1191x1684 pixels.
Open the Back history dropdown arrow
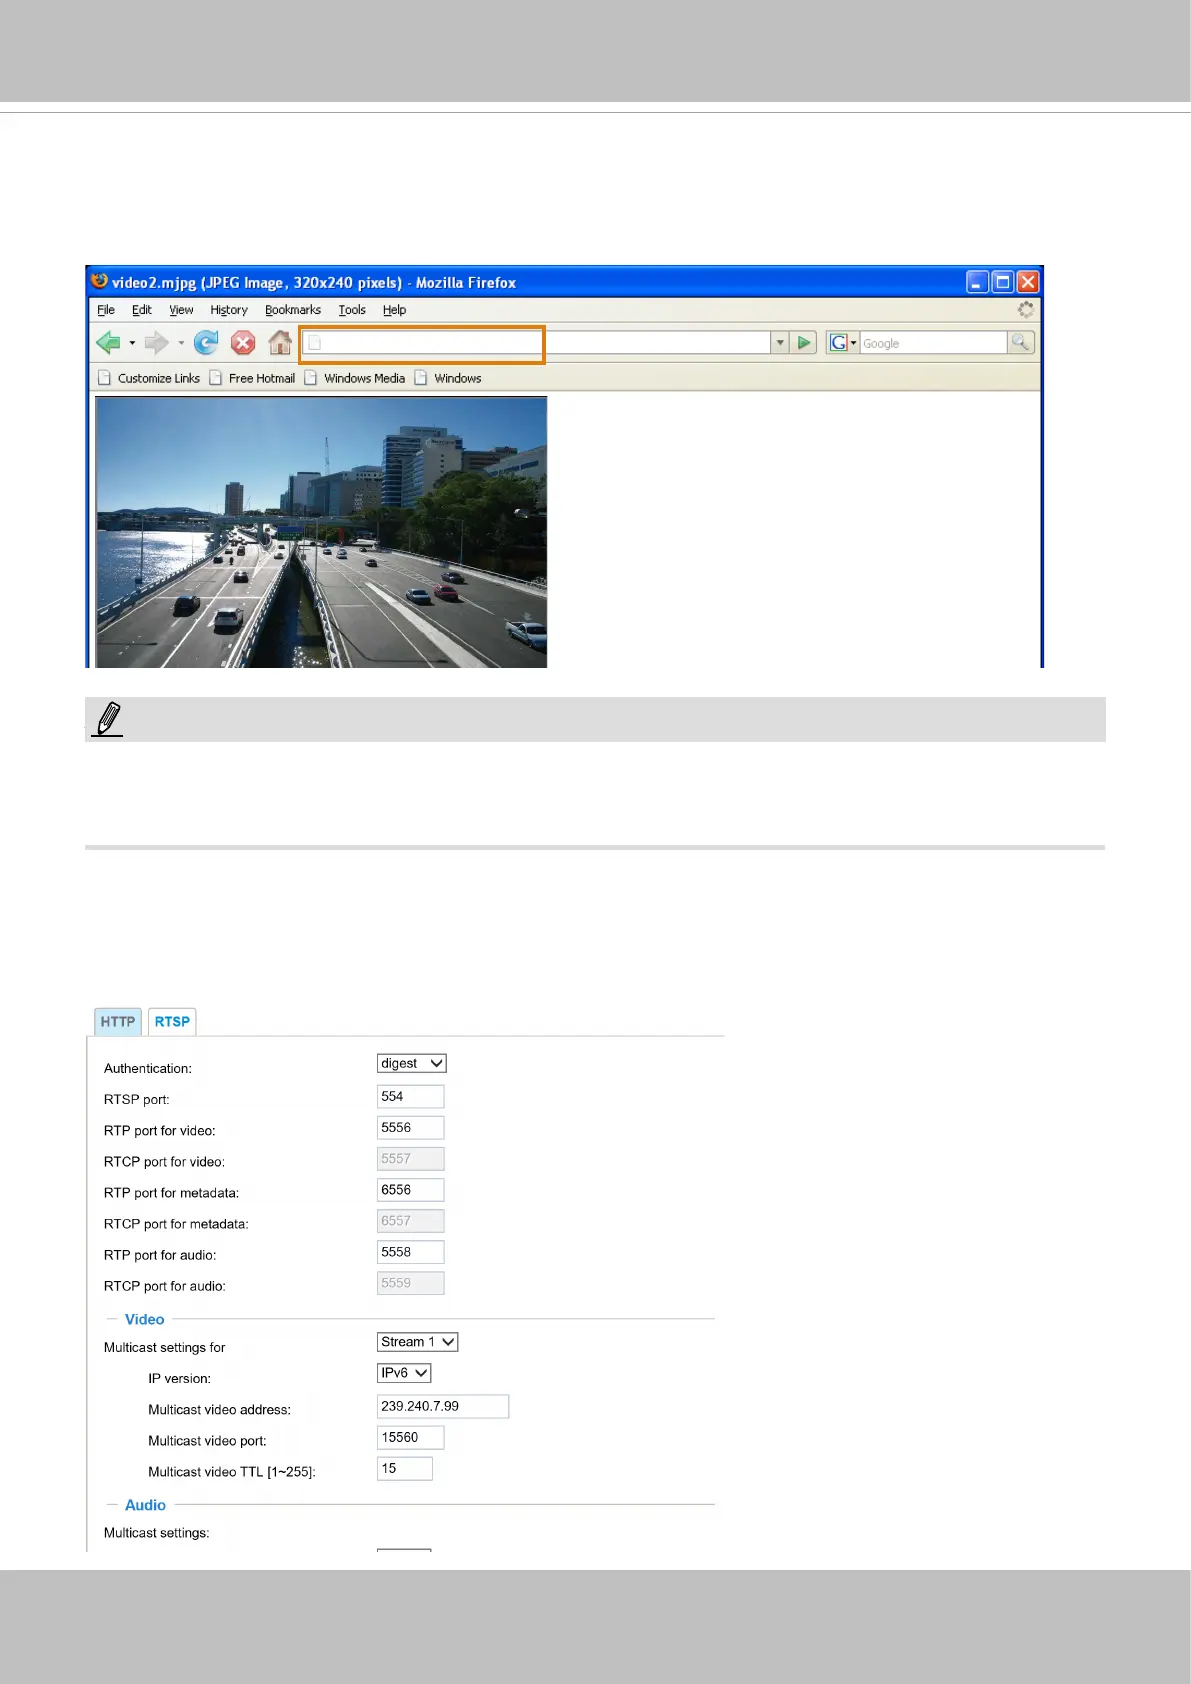132,343
